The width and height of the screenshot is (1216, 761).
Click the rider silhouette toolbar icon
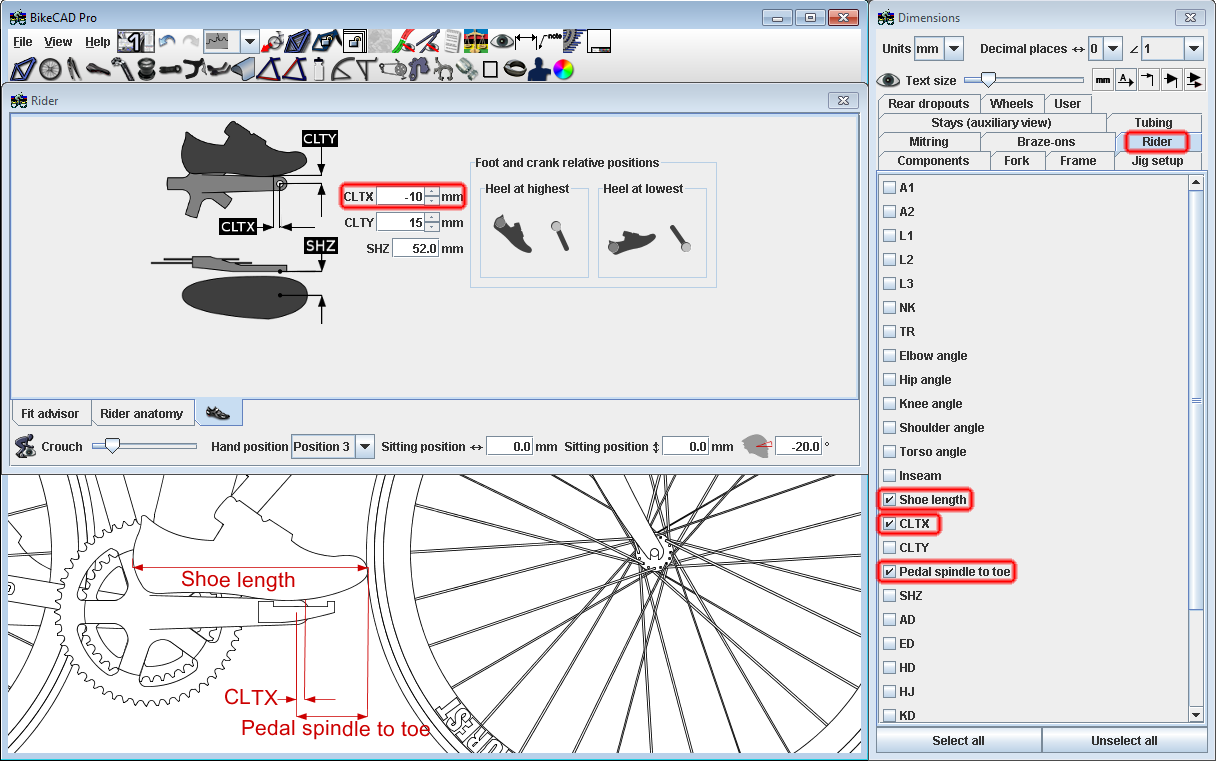click(539, 69)
